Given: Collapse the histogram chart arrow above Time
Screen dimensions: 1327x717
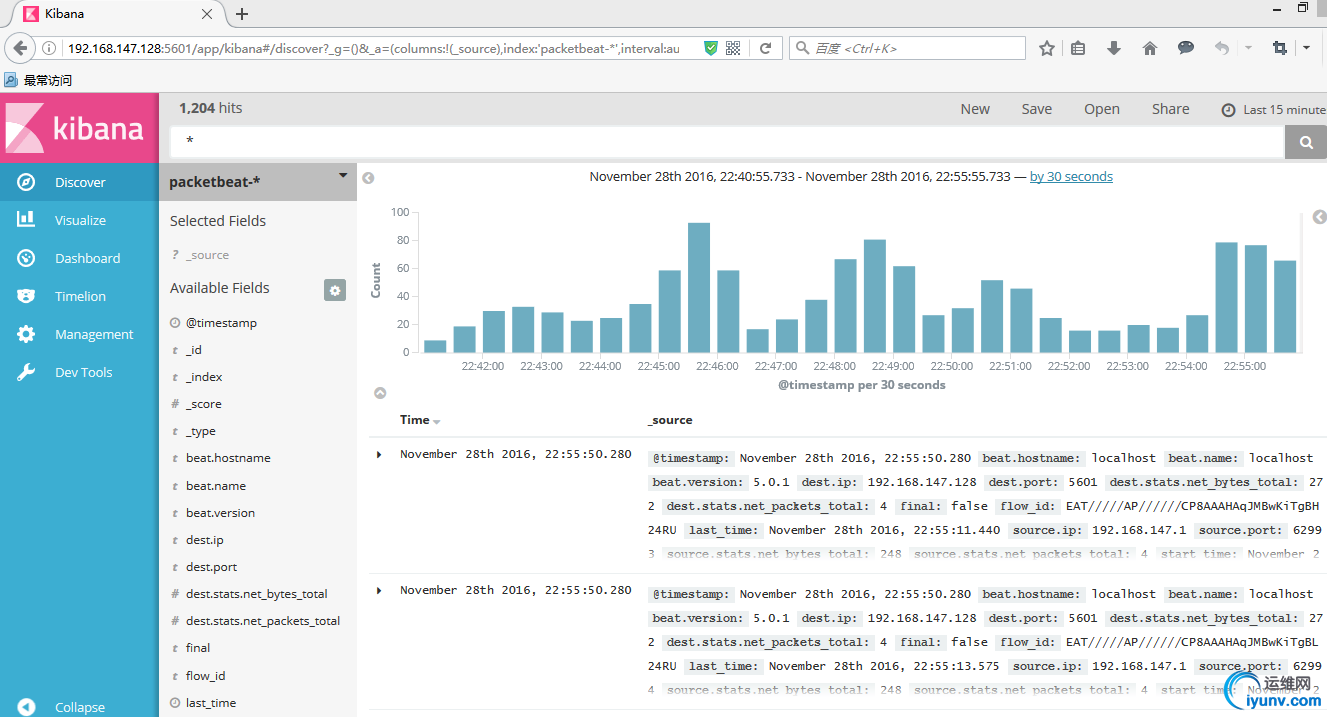Looking at the screenshot, I should pos(380,393).
